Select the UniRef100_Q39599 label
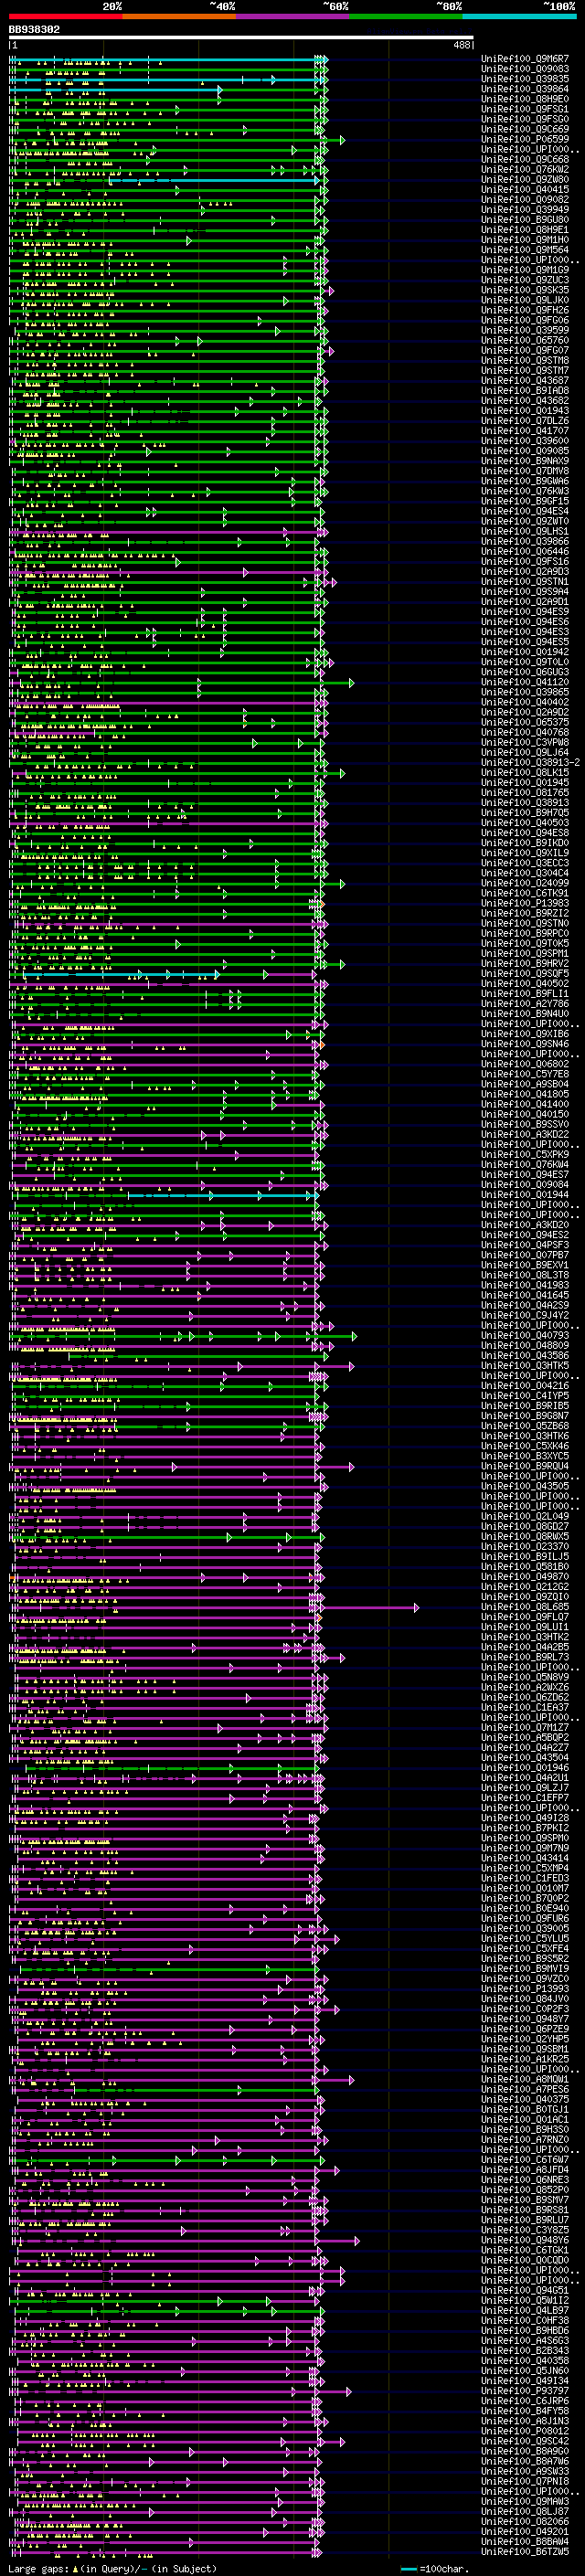Viewport: 585px width, 2576px height. [525, 330]
